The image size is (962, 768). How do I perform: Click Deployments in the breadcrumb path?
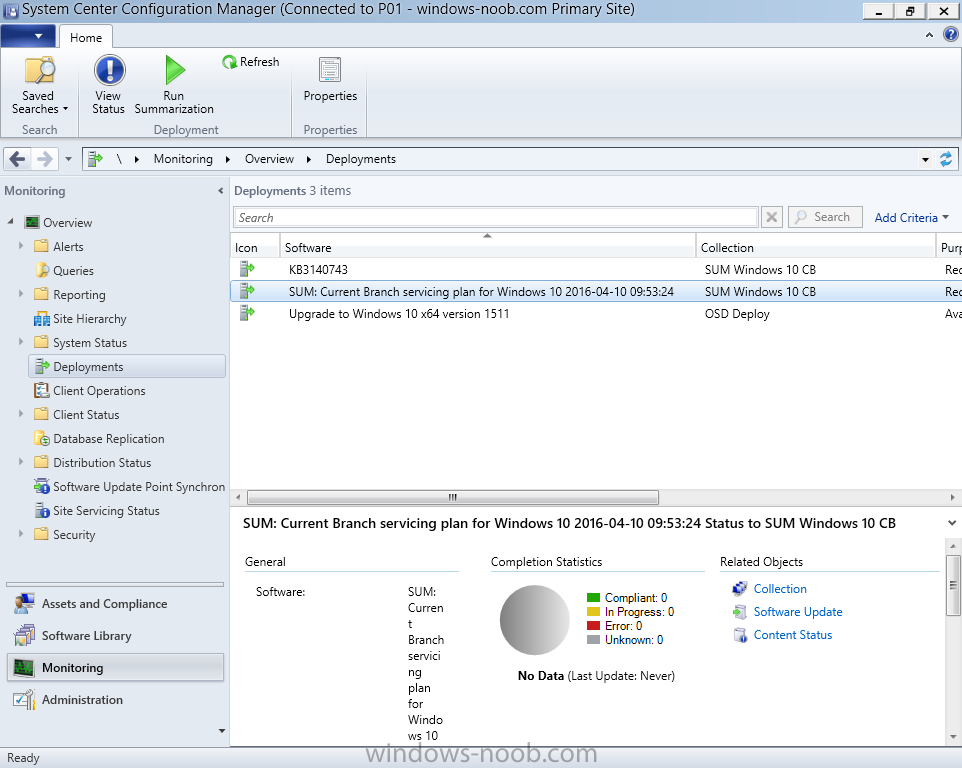361,159
